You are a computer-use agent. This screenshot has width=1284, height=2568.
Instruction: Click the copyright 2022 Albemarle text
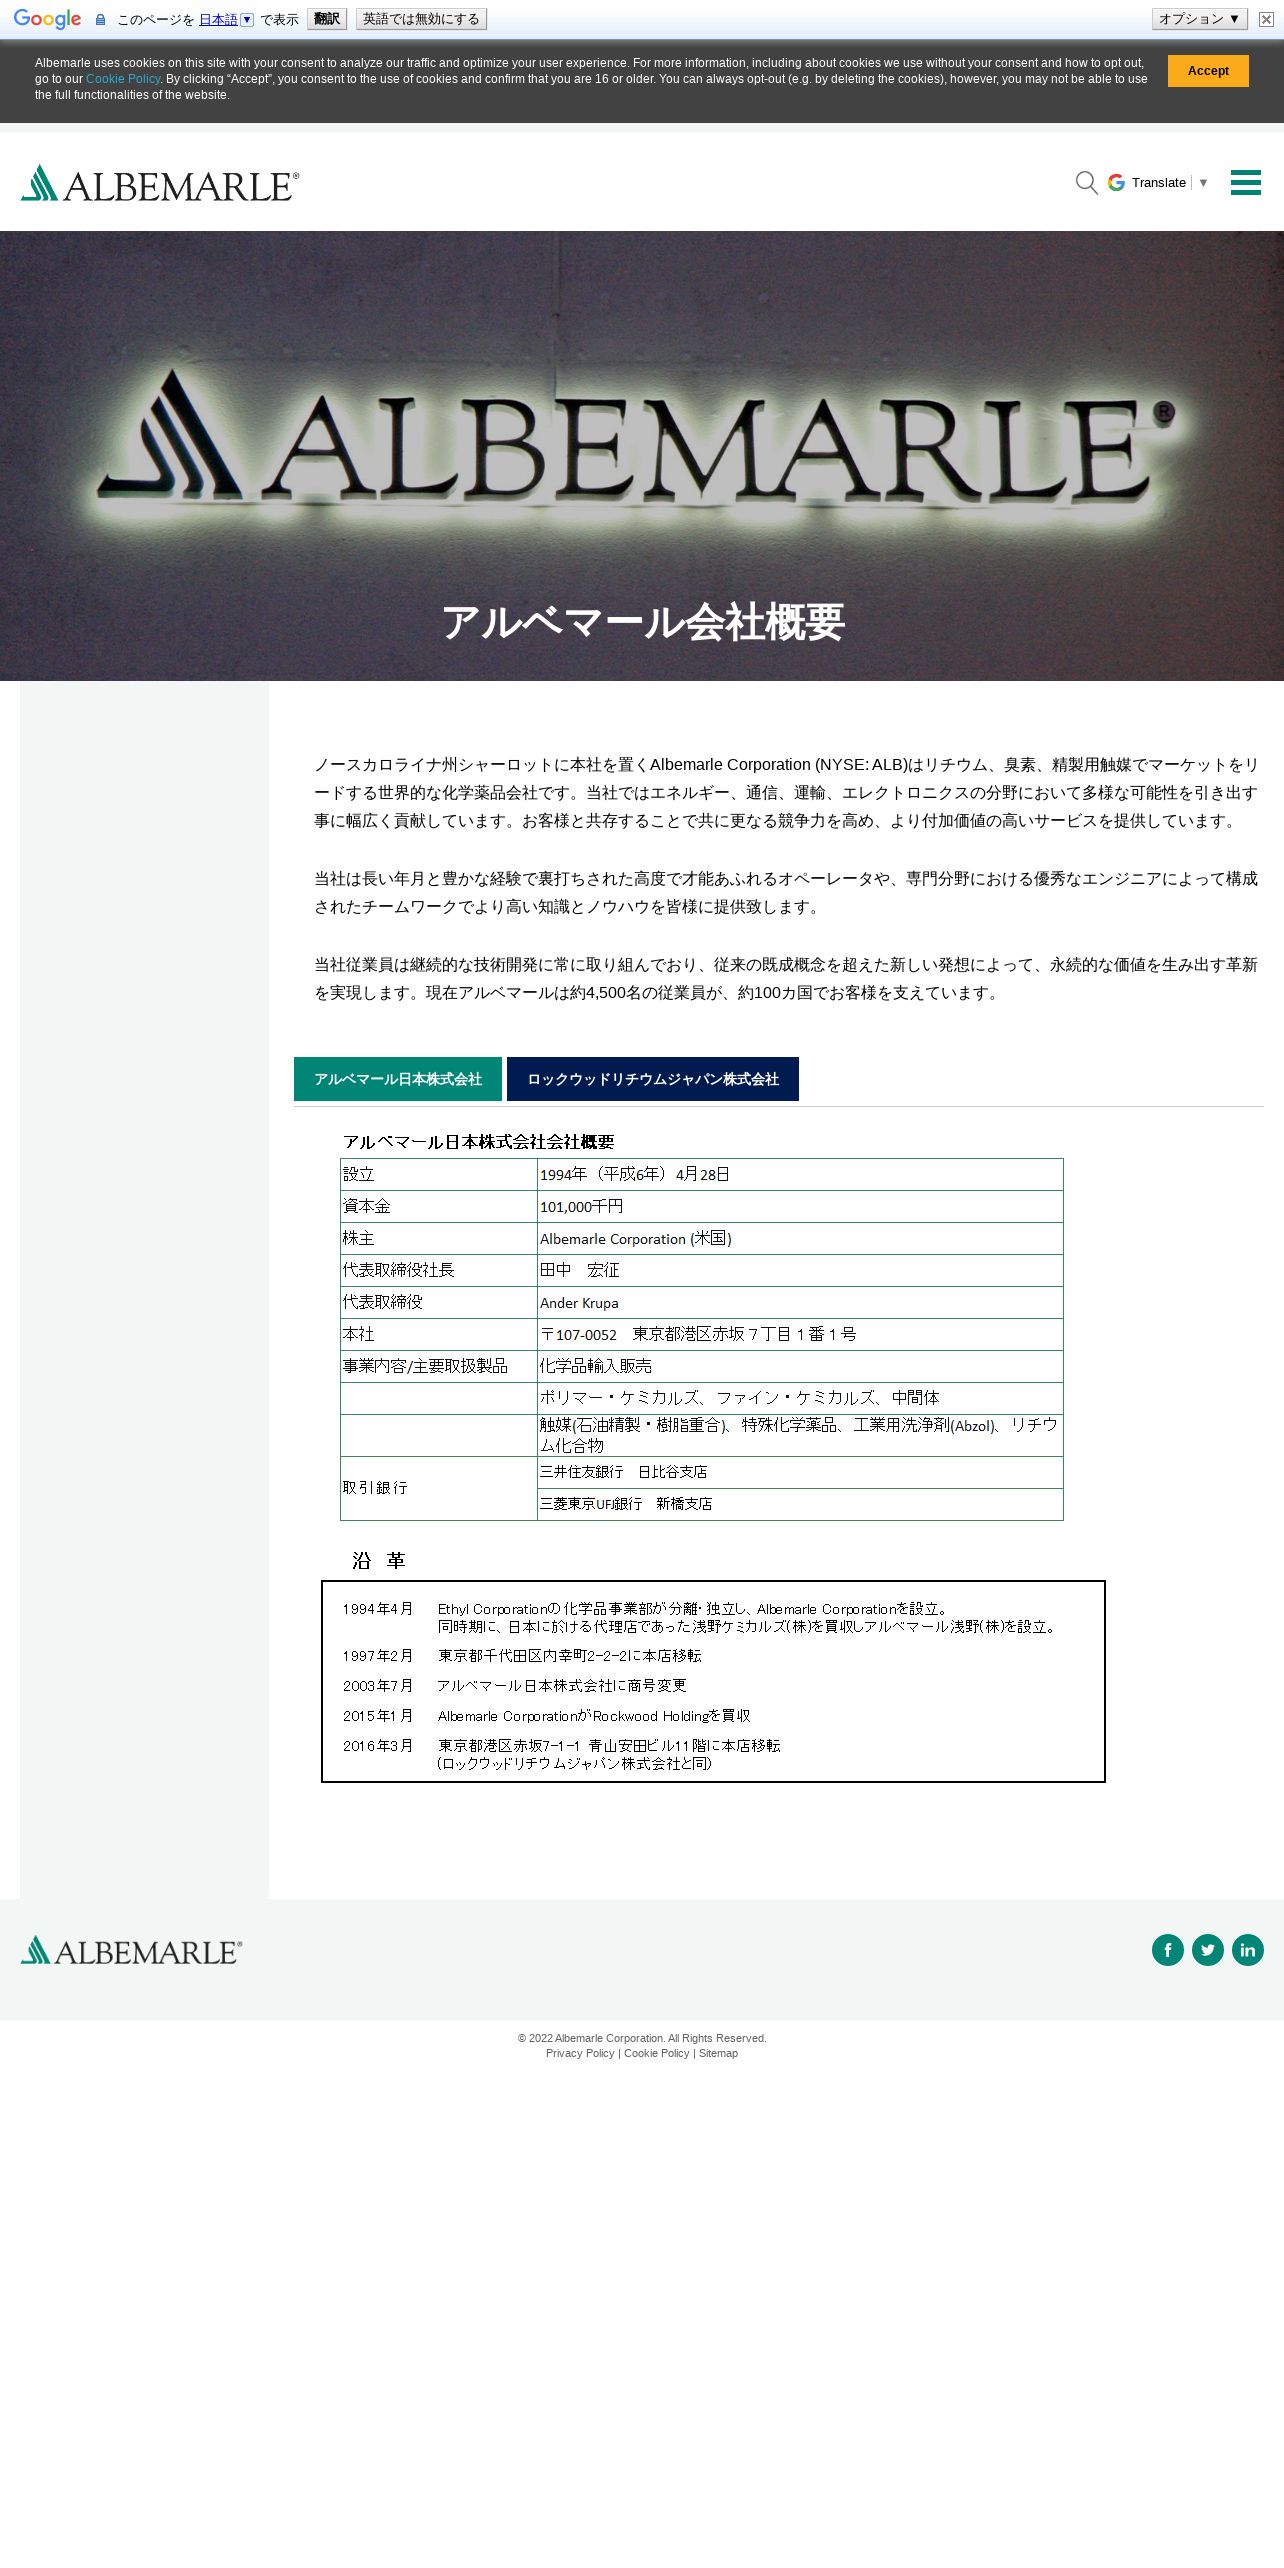642,2038
